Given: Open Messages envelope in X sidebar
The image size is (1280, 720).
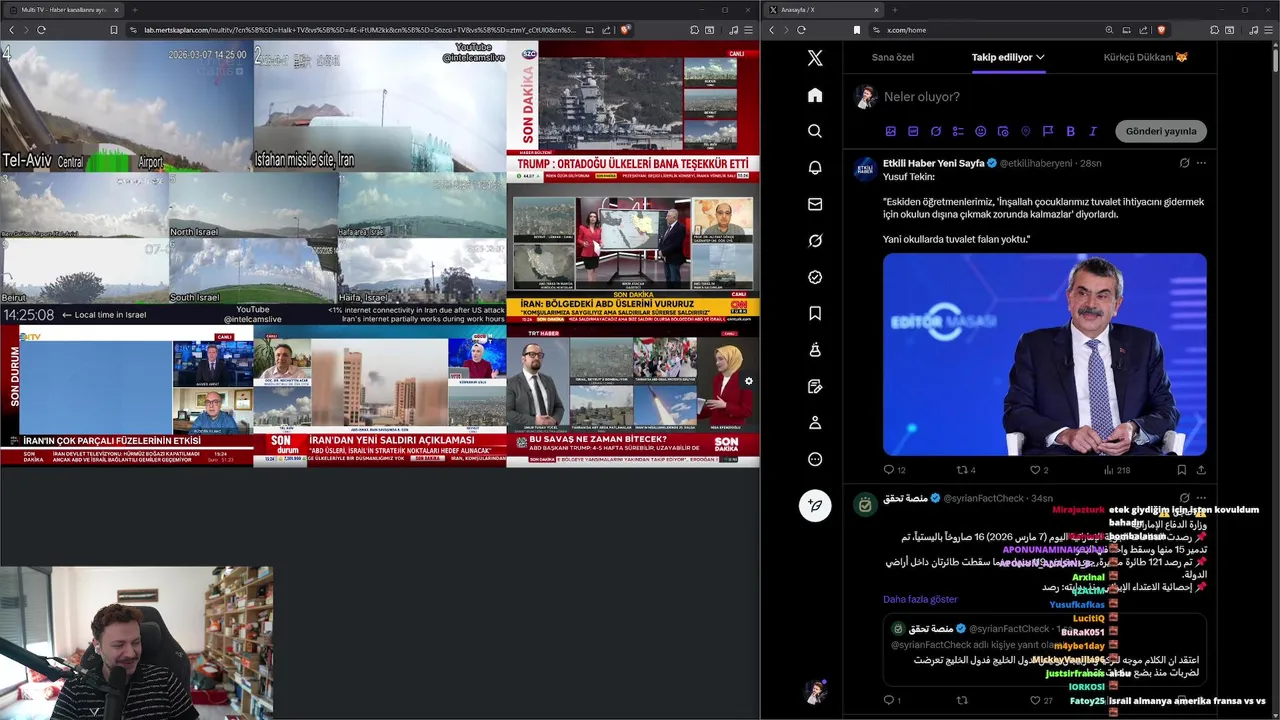Looking at the screenshot, I should (x=815, y=204).
